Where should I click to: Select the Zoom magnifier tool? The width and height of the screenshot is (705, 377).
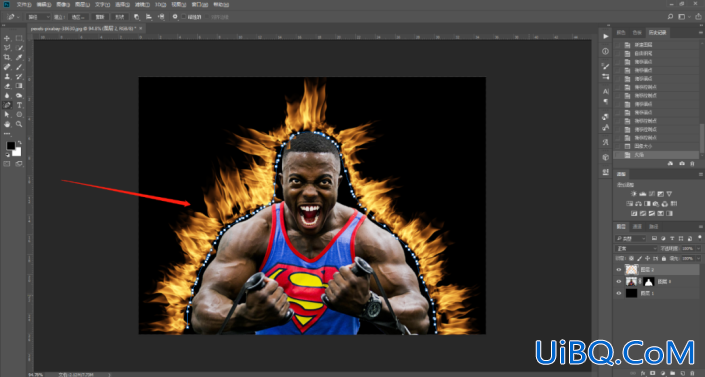[19, 124]
